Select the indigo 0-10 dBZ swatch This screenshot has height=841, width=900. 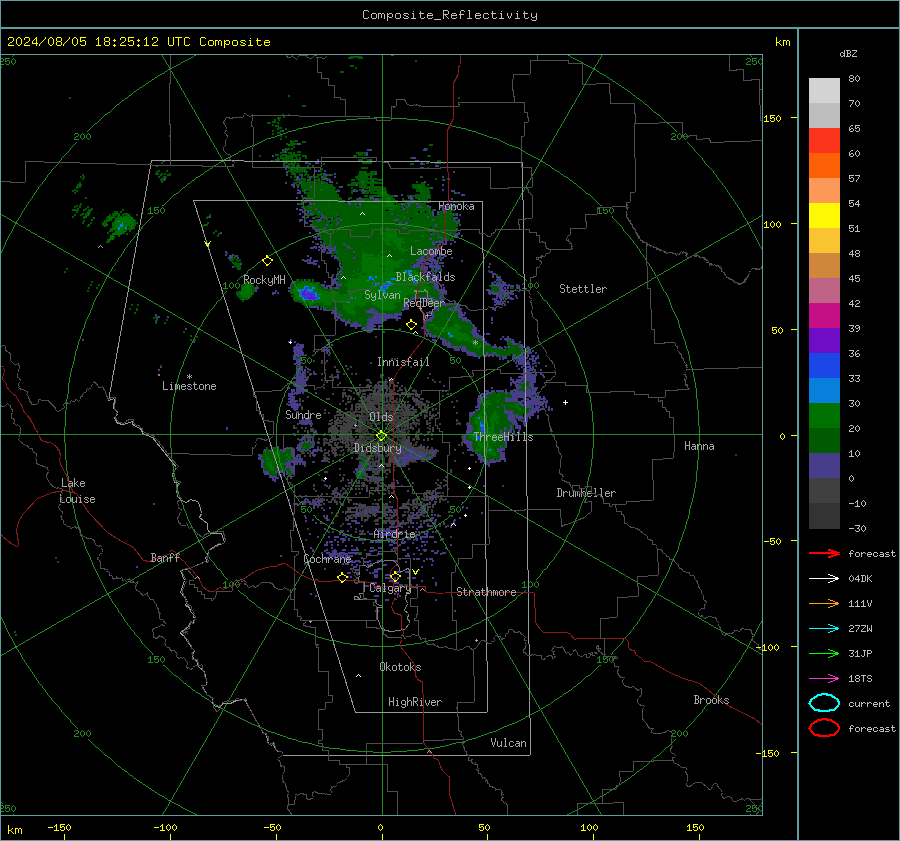(824, 466)
